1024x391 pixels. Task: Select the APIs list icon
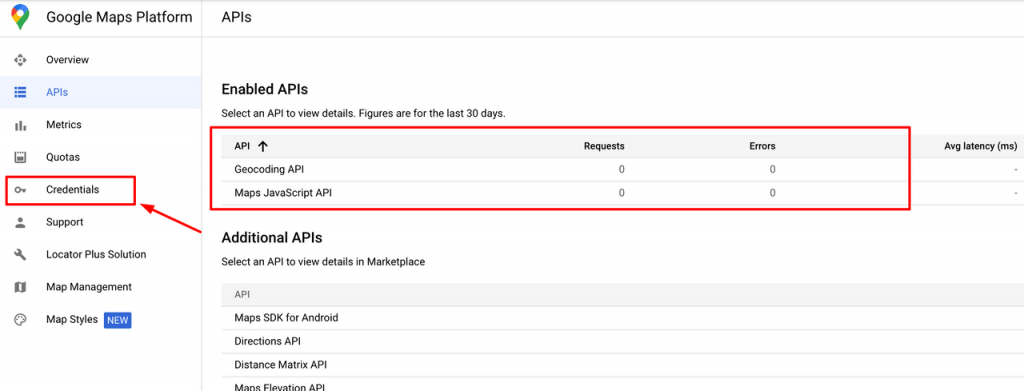20,93
